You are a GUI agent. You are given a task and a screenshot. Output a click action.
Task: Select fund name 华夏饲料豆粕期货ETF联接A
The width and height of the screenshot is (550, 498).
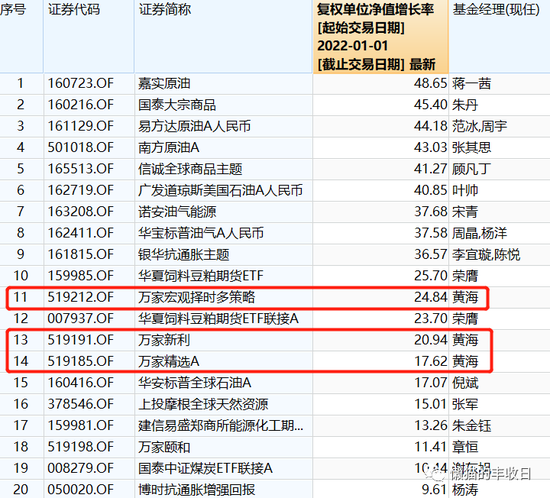click(x=218, y=319)
